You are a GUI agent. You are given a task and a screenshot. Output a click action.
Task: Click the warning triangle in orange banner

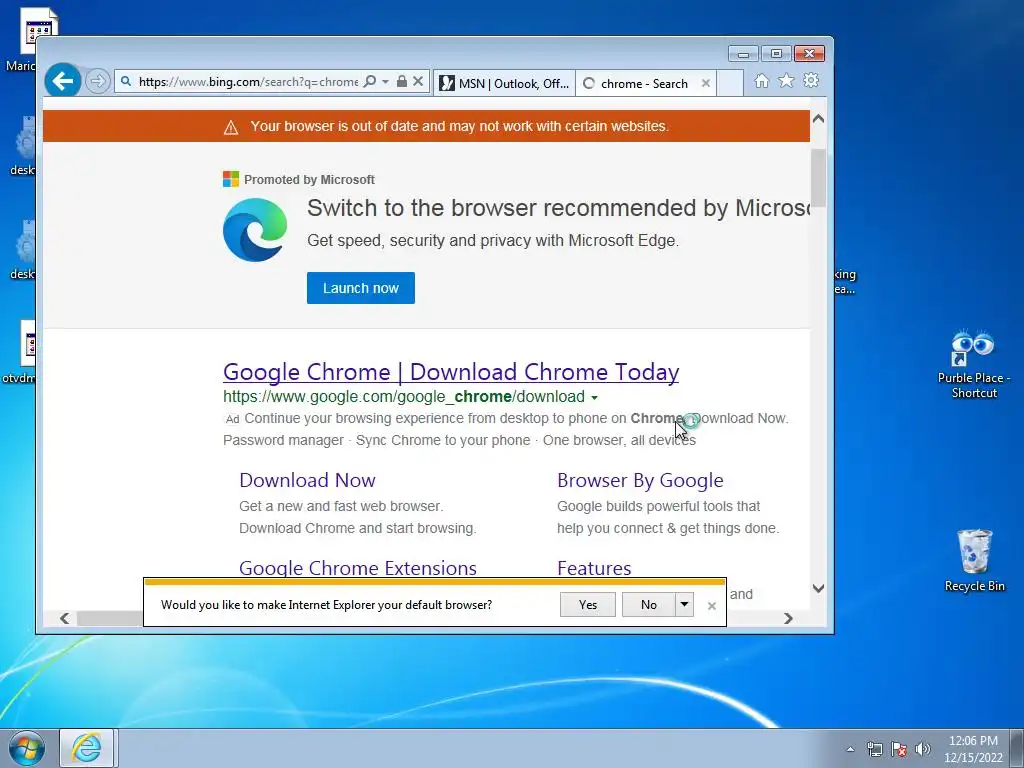click(x=231, y=127)
